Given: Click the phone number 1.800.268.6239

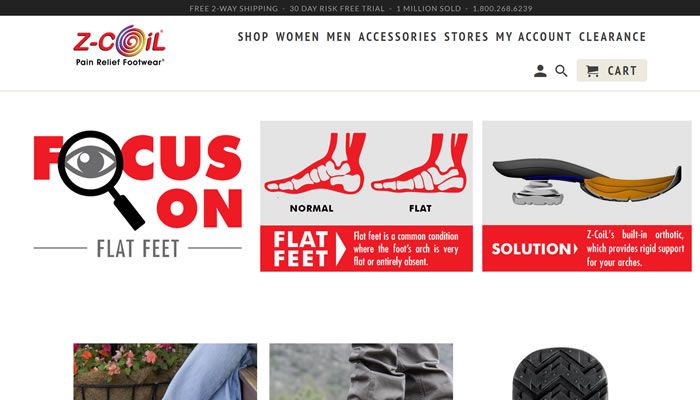Looking at the screenshot, I should click(x=502, y=8).
